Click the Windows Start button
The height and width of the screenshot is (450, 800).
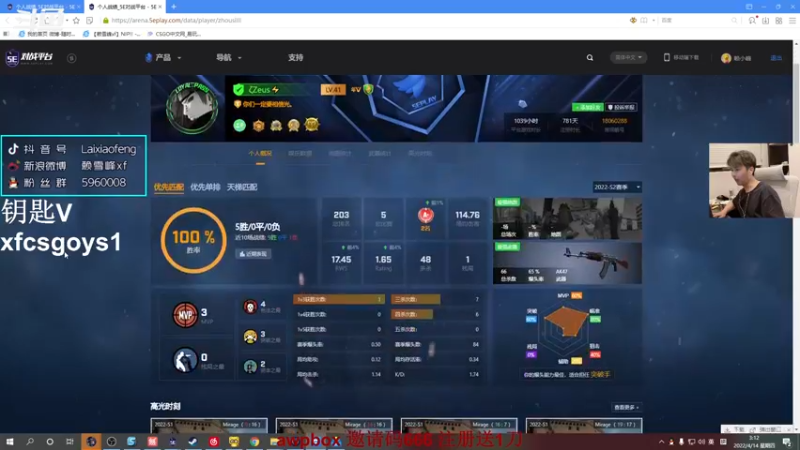click(x=10, y=441)
